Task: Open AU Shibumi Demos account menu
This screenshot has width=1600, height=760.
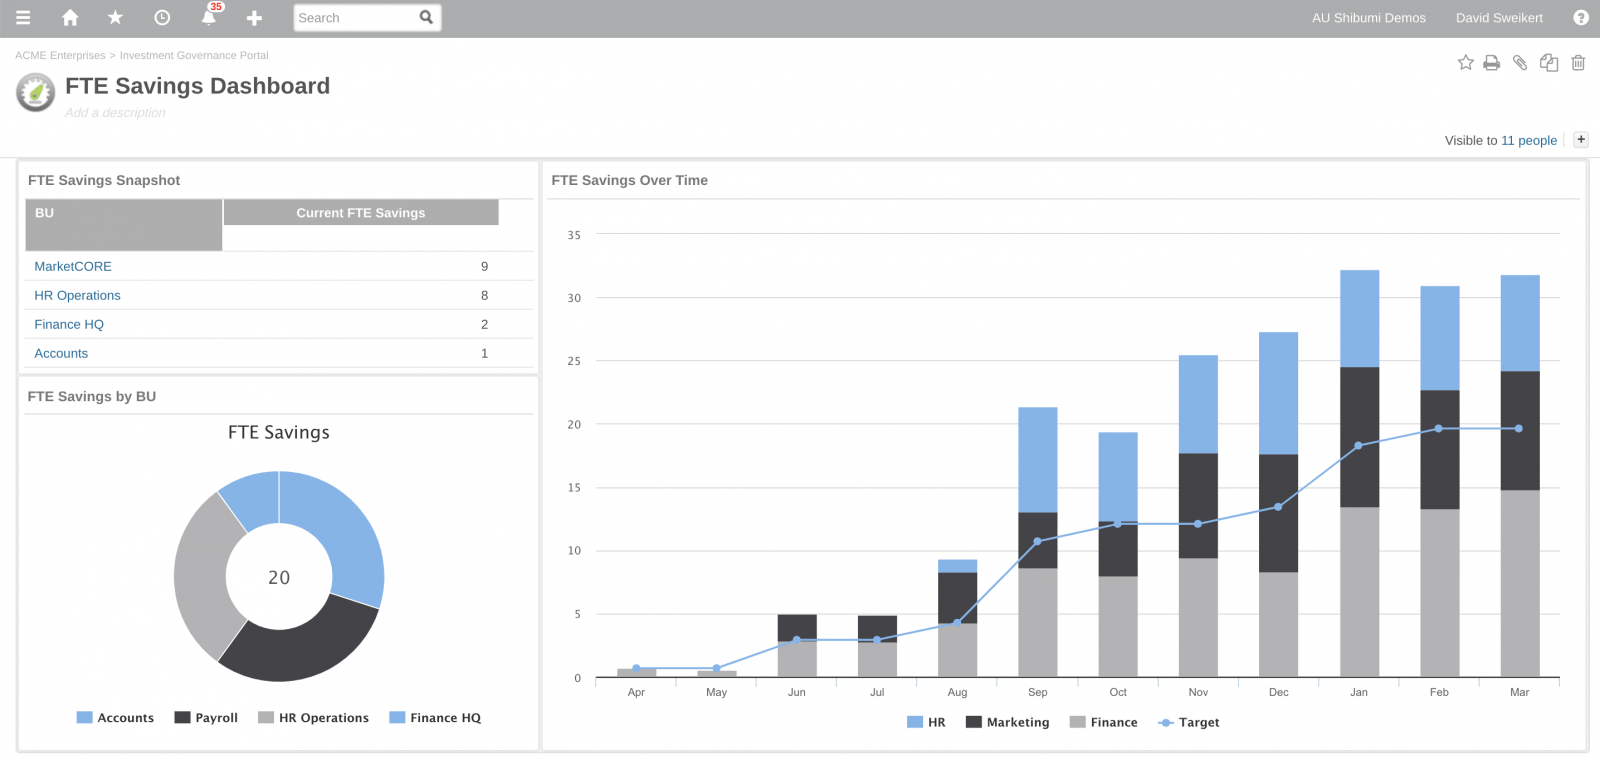Action: pos(1368,18)
